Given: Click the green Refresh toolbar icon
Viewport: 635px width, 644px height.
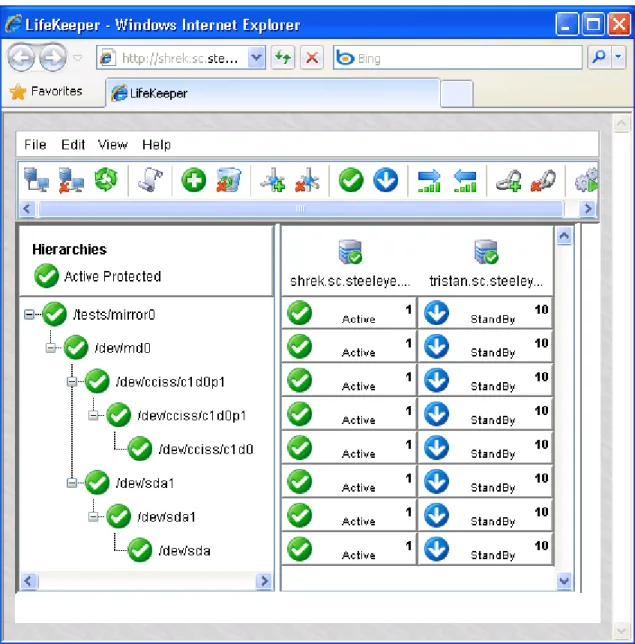Looking at the screenshot, I should point(106,179).
